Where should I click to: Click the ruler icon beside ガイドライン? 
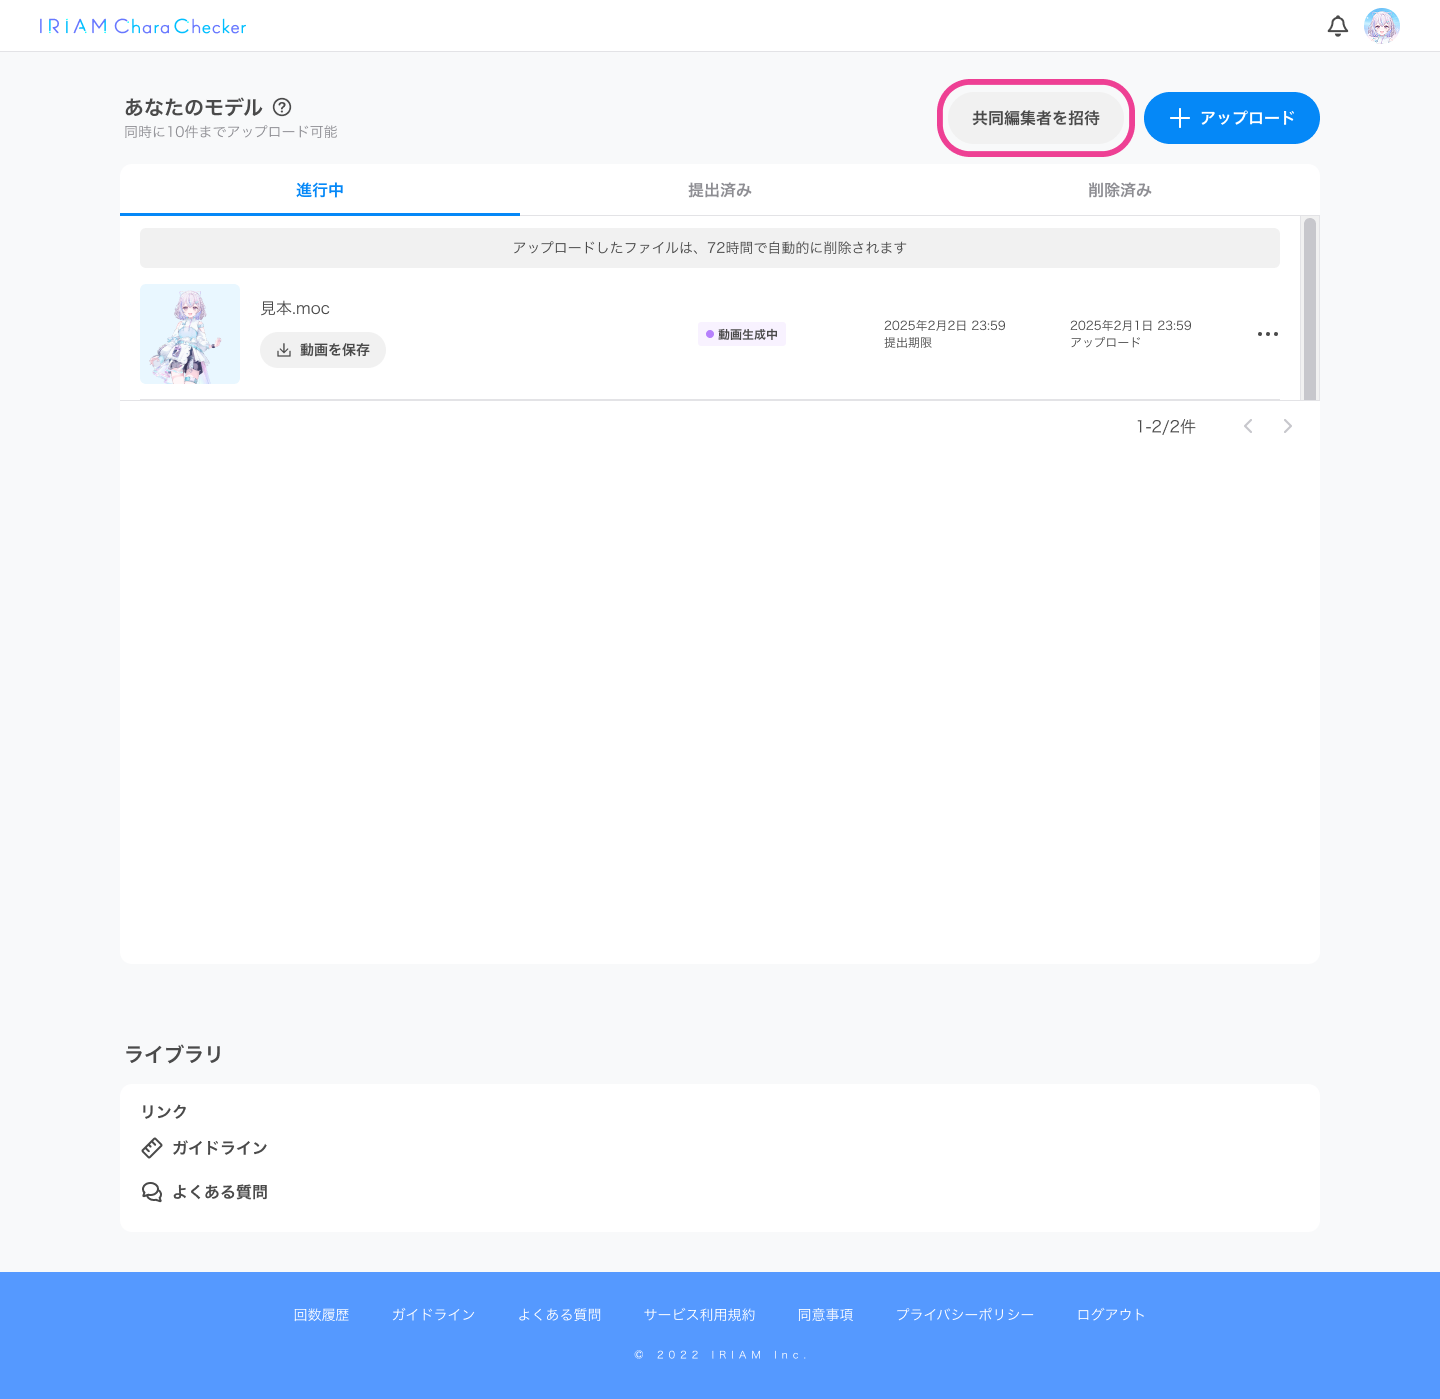coord(152,1148)
